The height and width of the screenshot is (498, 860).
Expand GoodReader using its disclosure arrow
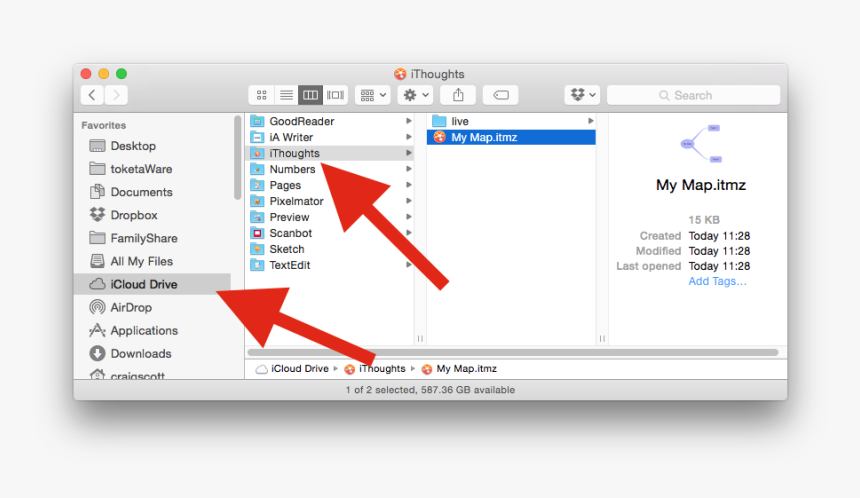tap(409, 121)
